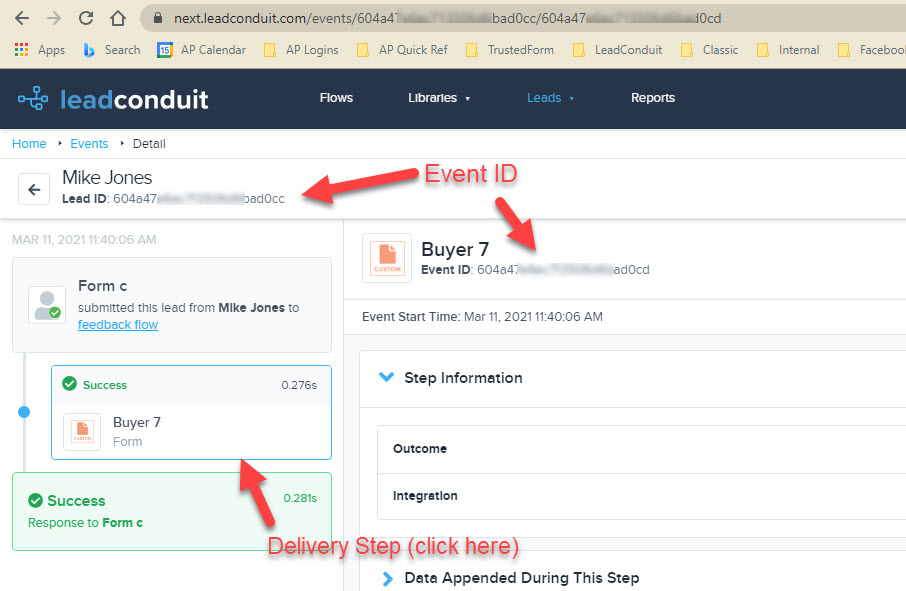Open the LeadConduit bookmark folder
Viewport: 906px width, 591px height.
(x=617, y=50)
